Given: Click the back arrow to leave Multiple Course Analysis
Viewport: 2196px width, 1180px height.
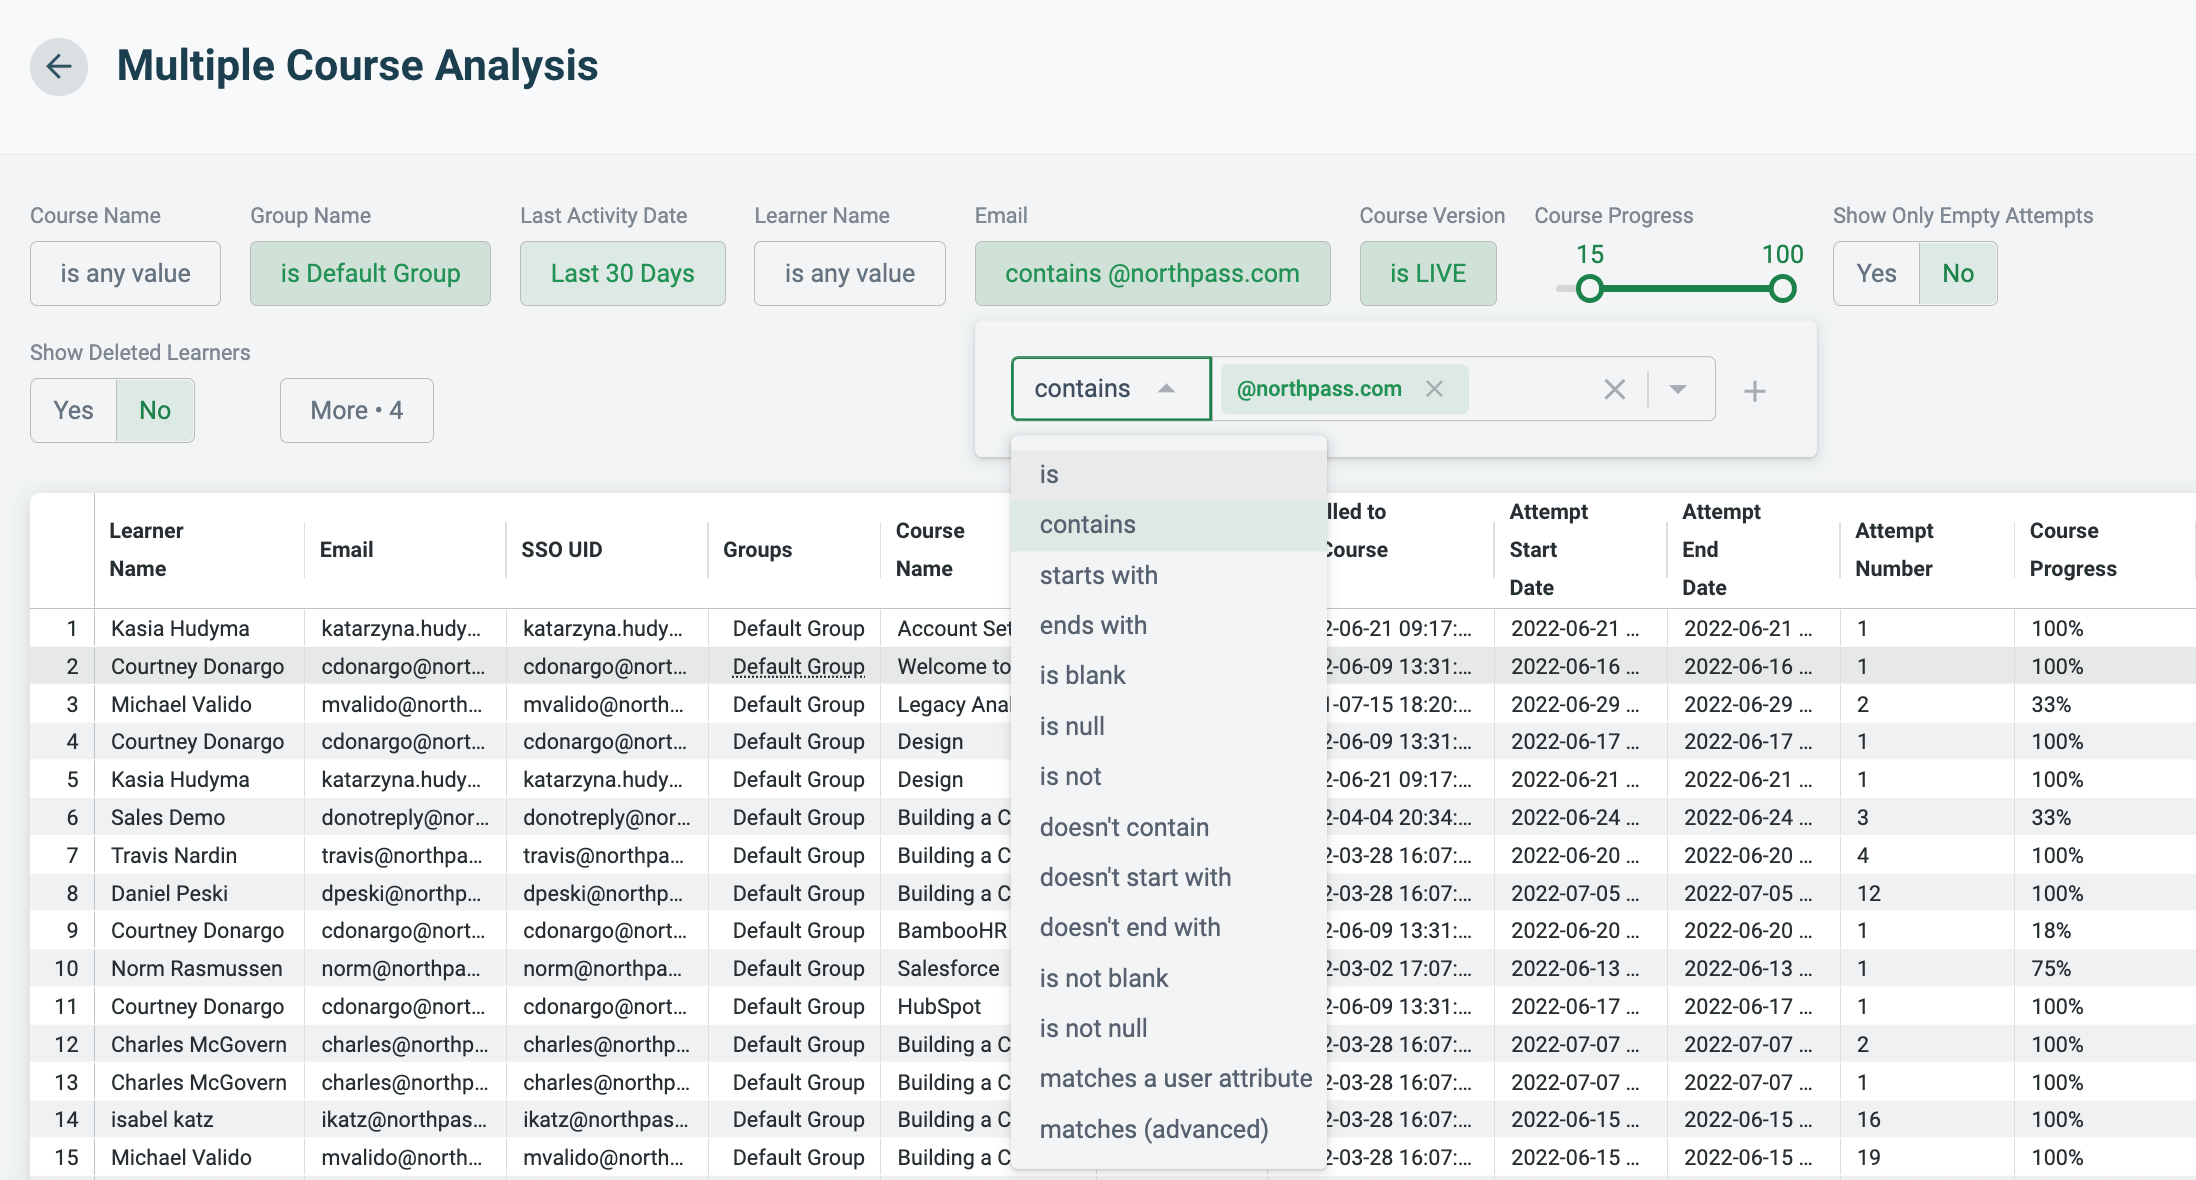Looking at the screenshot, I should (x=58, y=66).
